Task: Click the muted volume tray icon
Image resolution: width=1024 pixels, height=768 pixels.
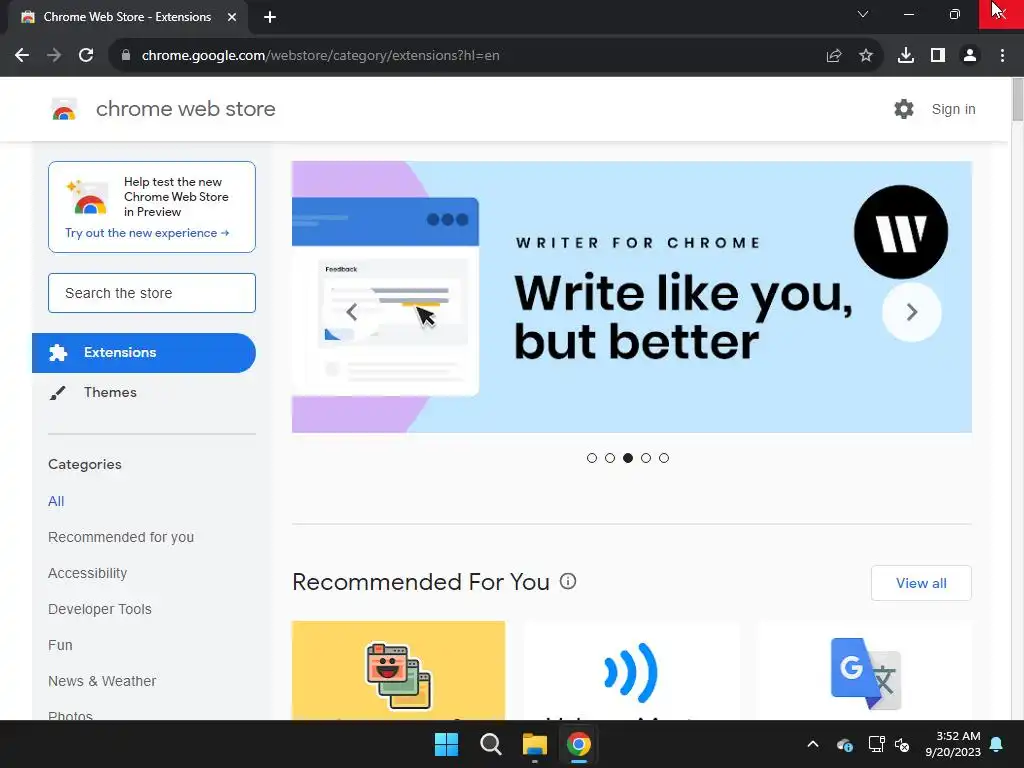Action: 903,744
